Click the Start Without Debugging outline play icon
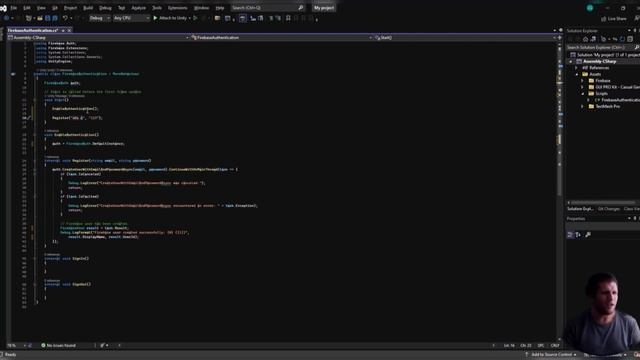This screenshot has width=640, height=360. pos(195,18)
